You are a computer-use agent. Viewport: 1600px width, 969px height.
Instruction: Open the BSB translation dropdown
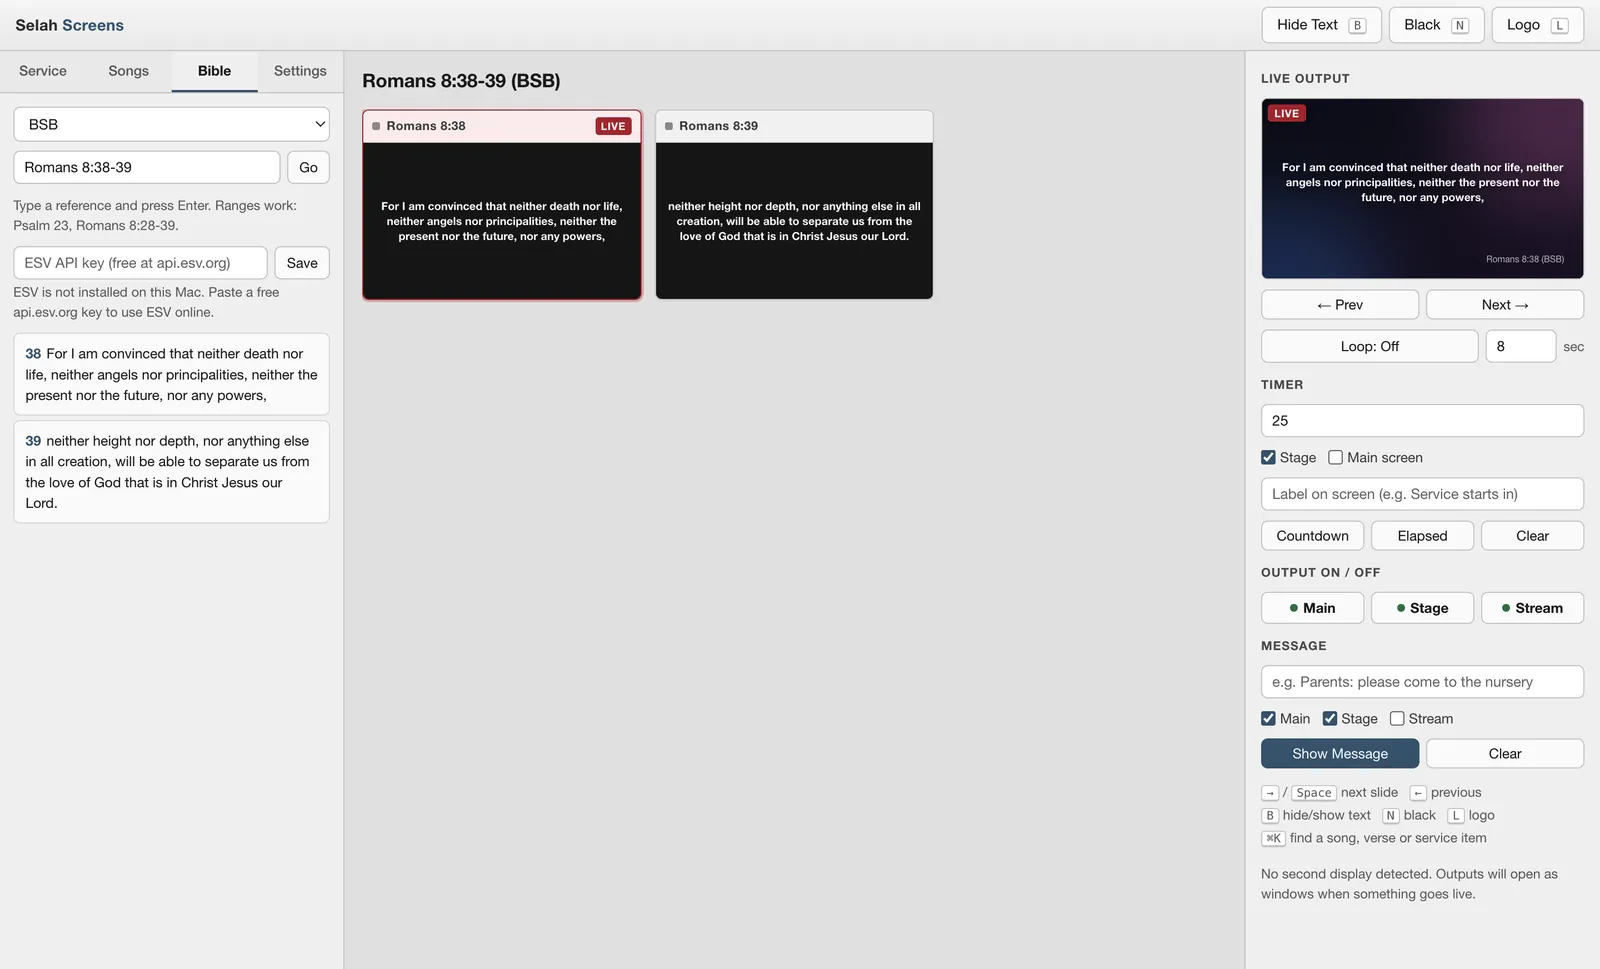pos(171,124)
